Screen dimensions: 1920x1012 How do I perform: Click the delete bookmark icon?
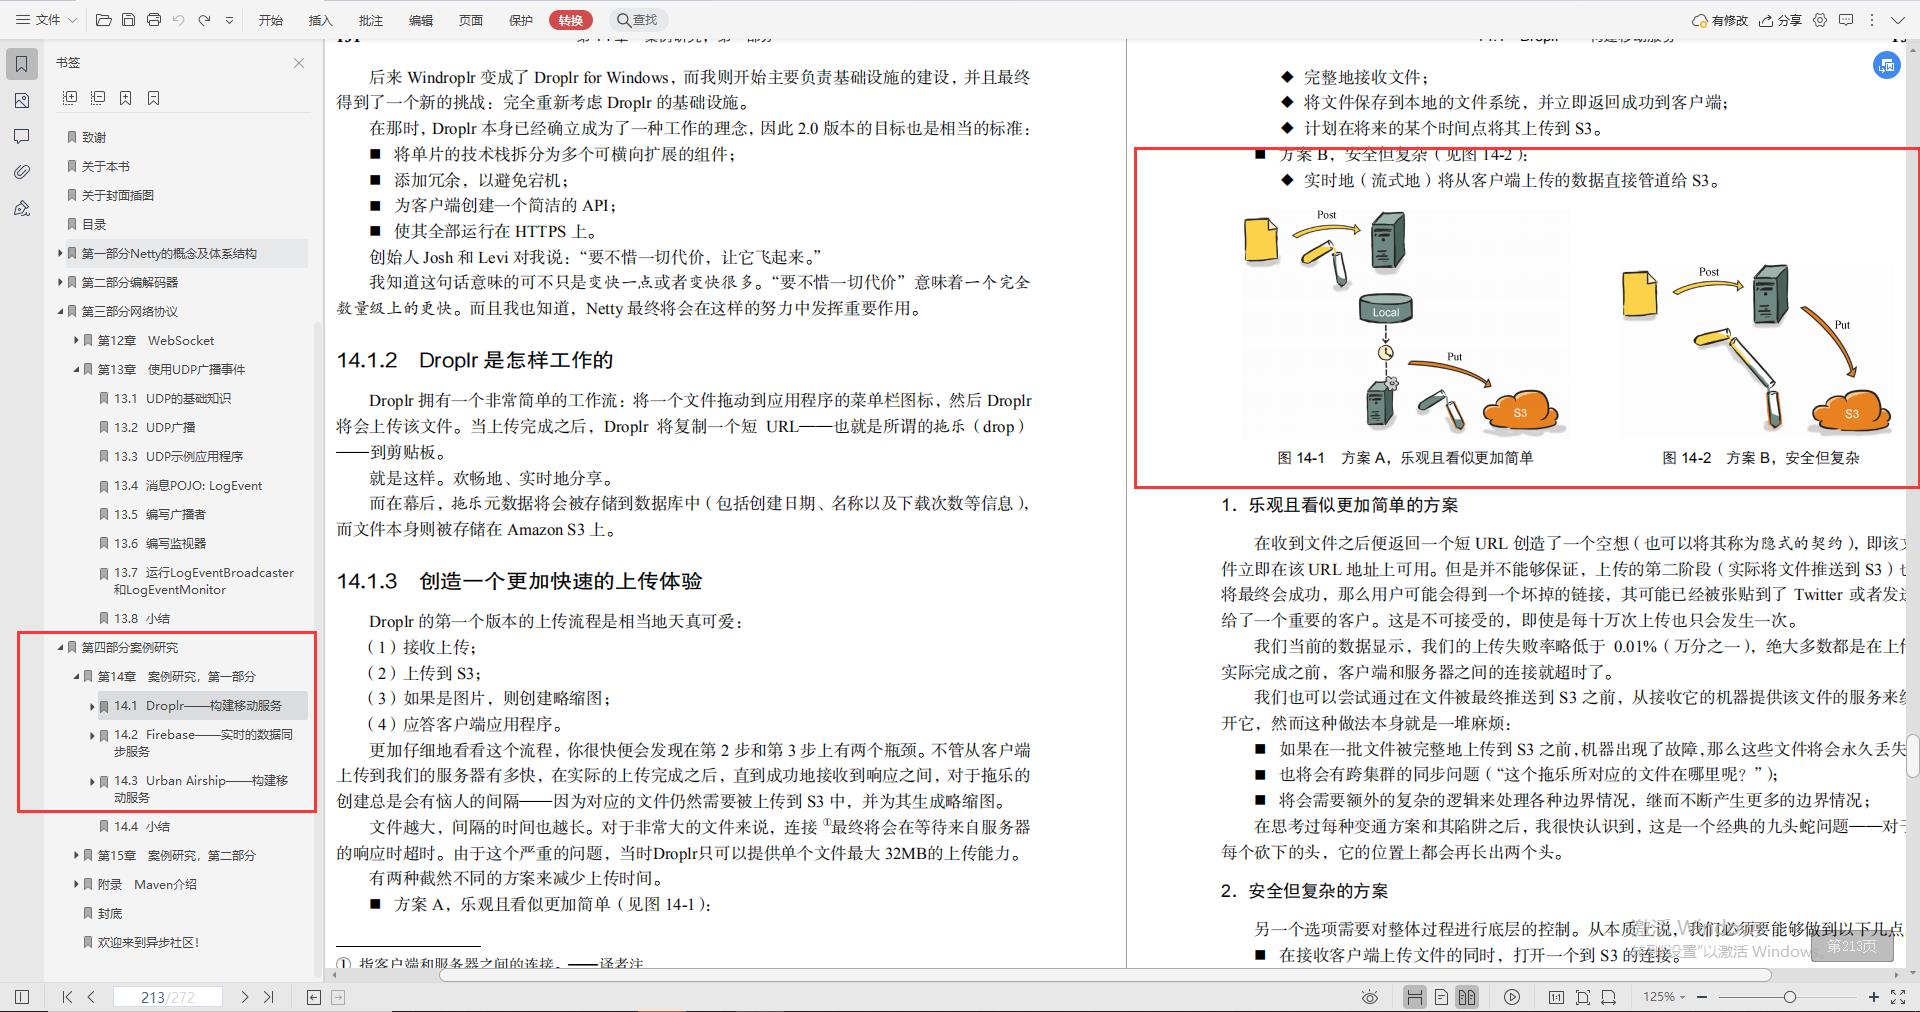(x=154, y=98)
